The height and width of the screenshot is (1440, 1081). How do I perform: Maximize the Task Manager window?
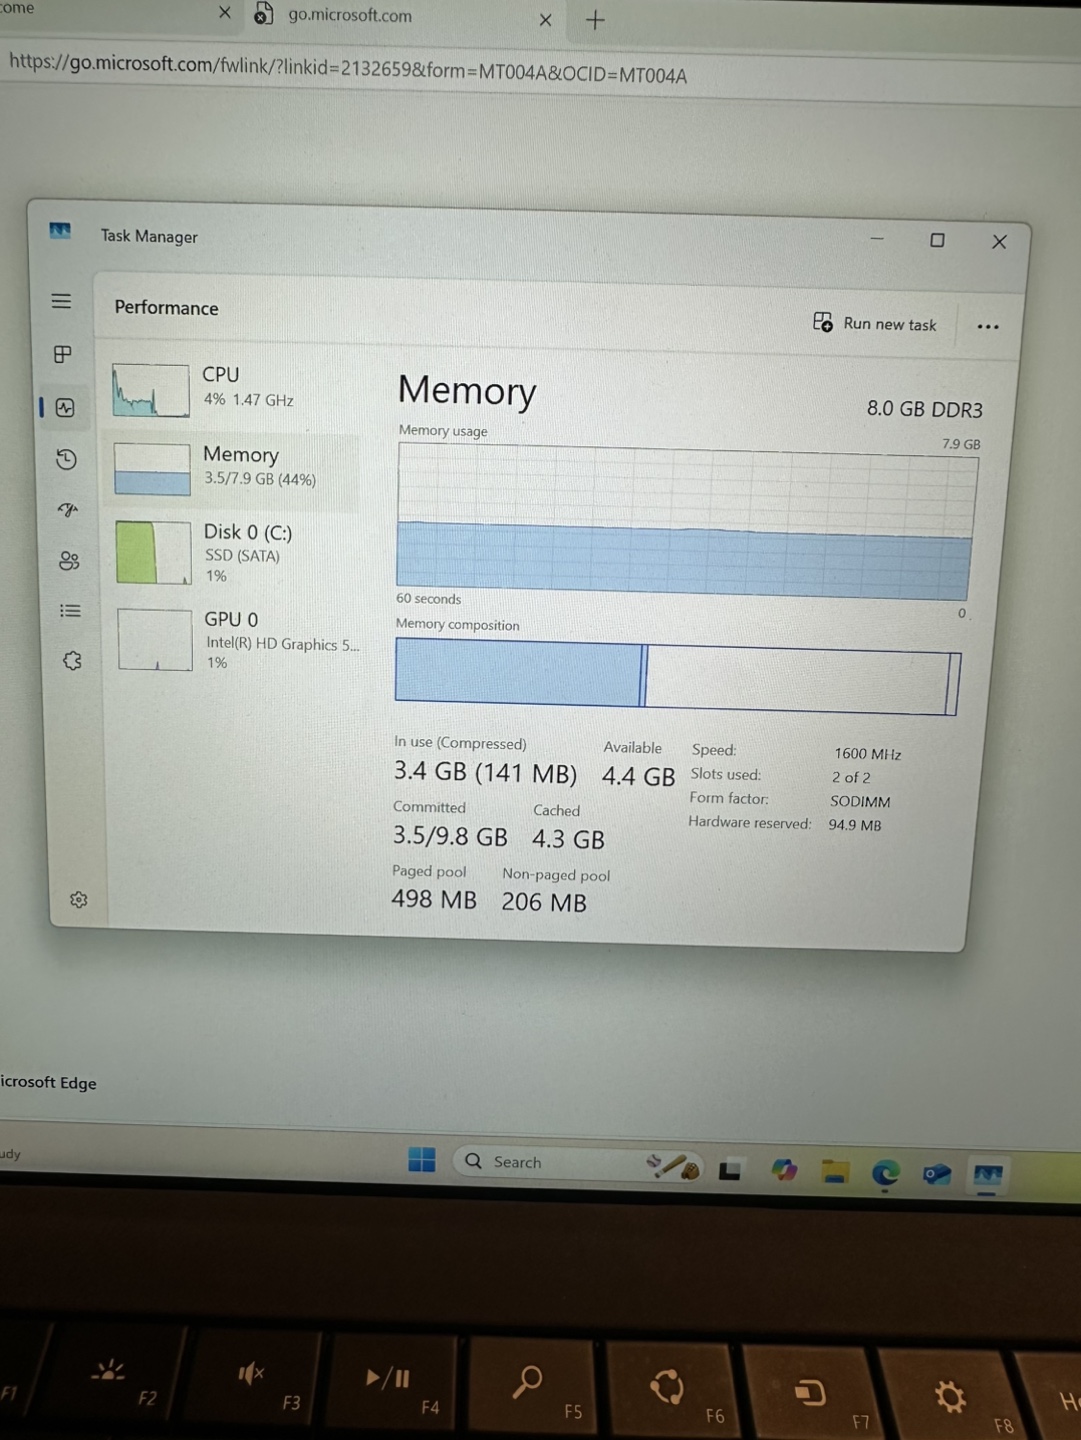click(937, 240)
